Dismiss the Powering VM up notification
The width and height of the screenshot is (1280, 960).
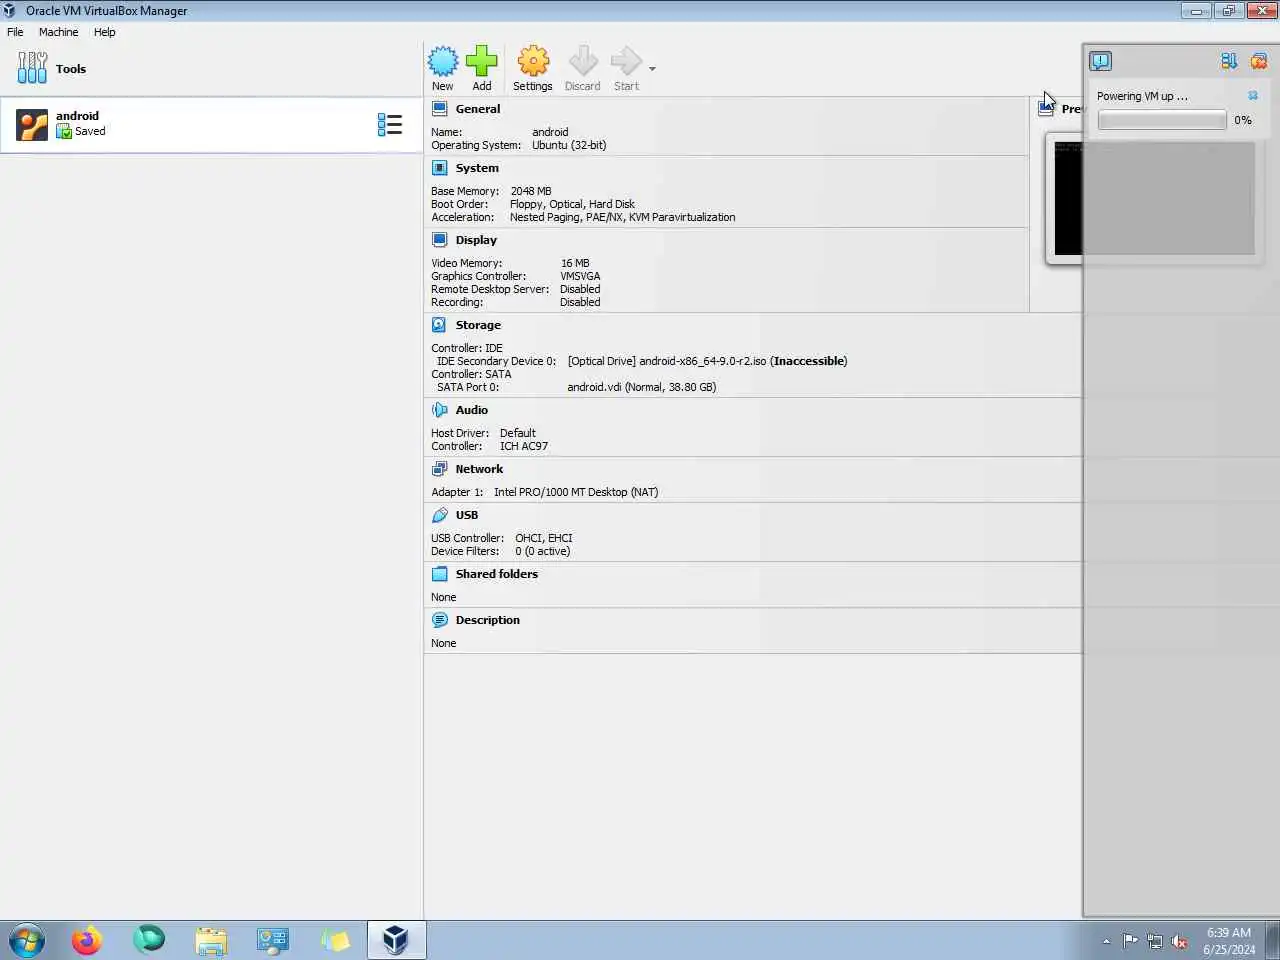(x=1253, y=96)
